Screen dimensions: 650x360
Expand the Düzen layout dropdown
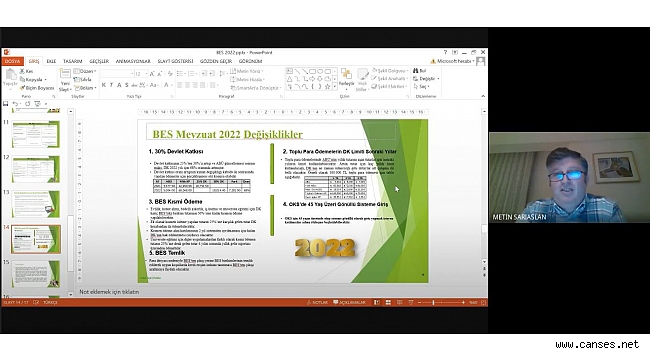point(85,71)
